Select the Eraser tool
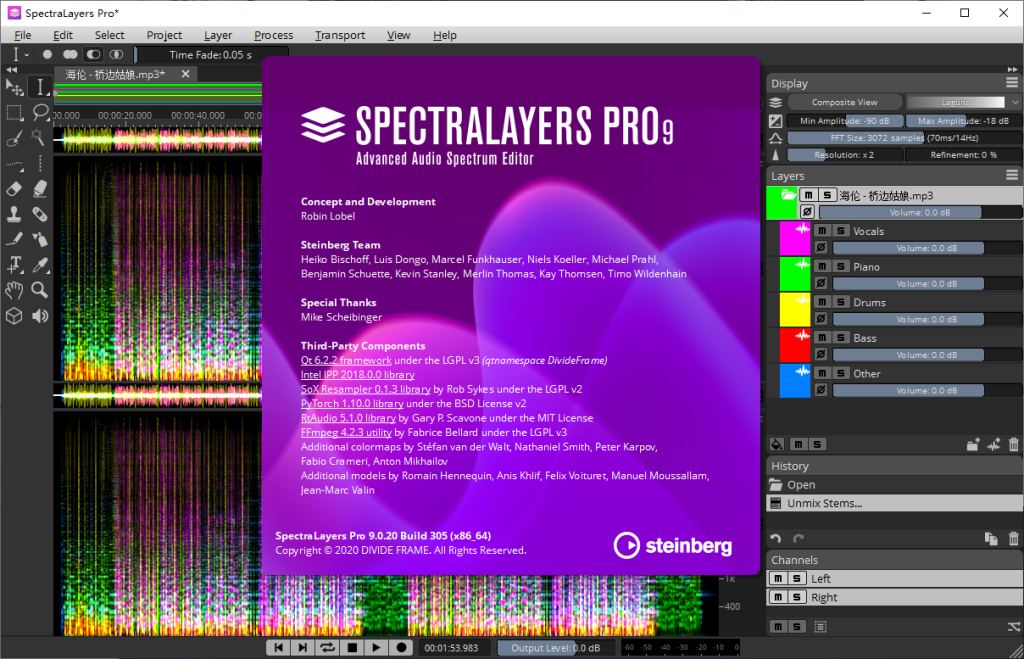Viewport: 1024px width, 659px height. coord(14,189)
